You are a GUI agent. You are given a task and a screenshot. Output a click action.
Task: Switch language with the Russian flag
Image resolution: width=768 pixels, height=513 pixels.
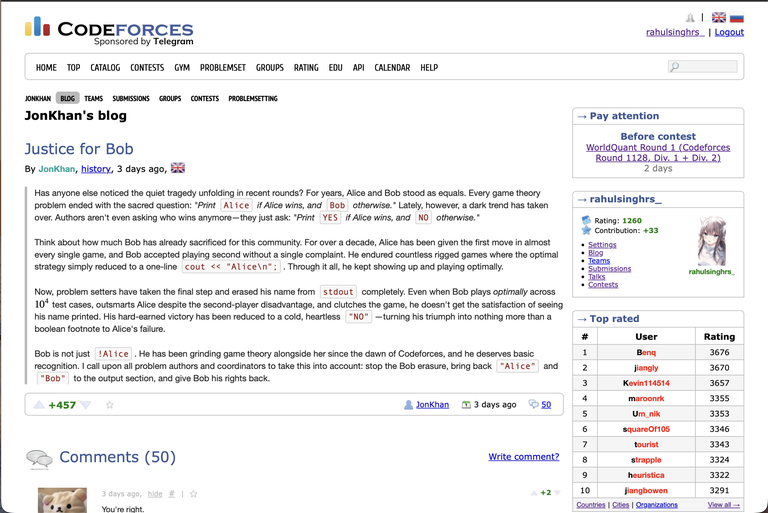(737, 18)
